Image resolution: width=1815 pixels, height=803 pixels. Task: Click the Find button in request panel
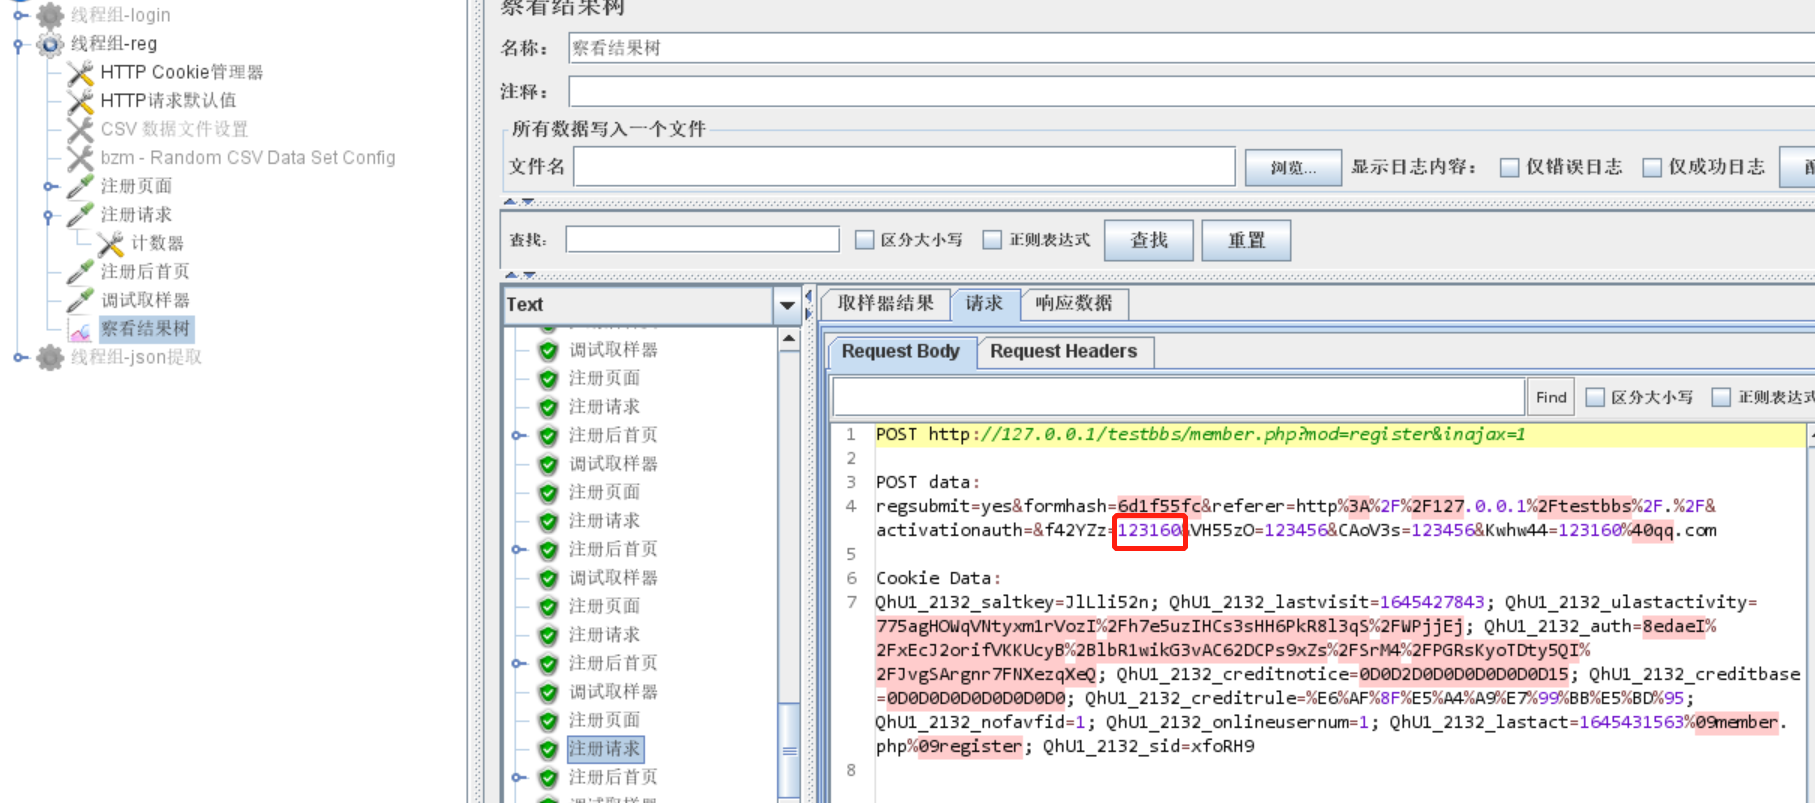(1551, 397)
